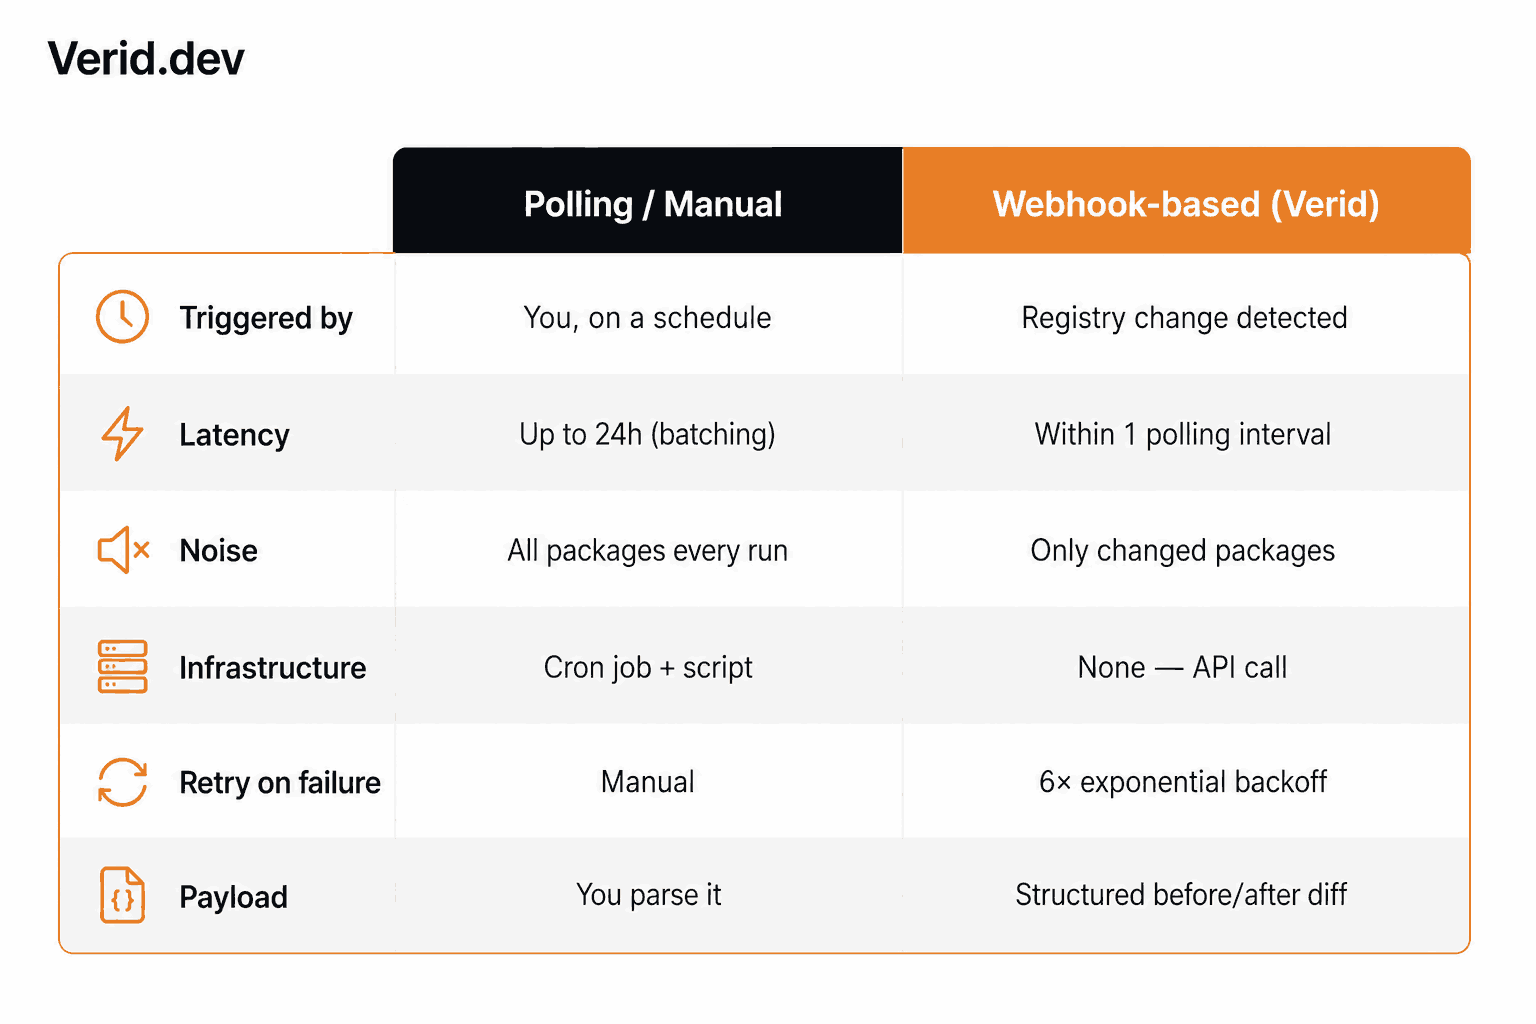The width and height of the screenshot is (1536, 1024).
Task: Click the circular arrows Retry icon
Action: coord(123,782)
